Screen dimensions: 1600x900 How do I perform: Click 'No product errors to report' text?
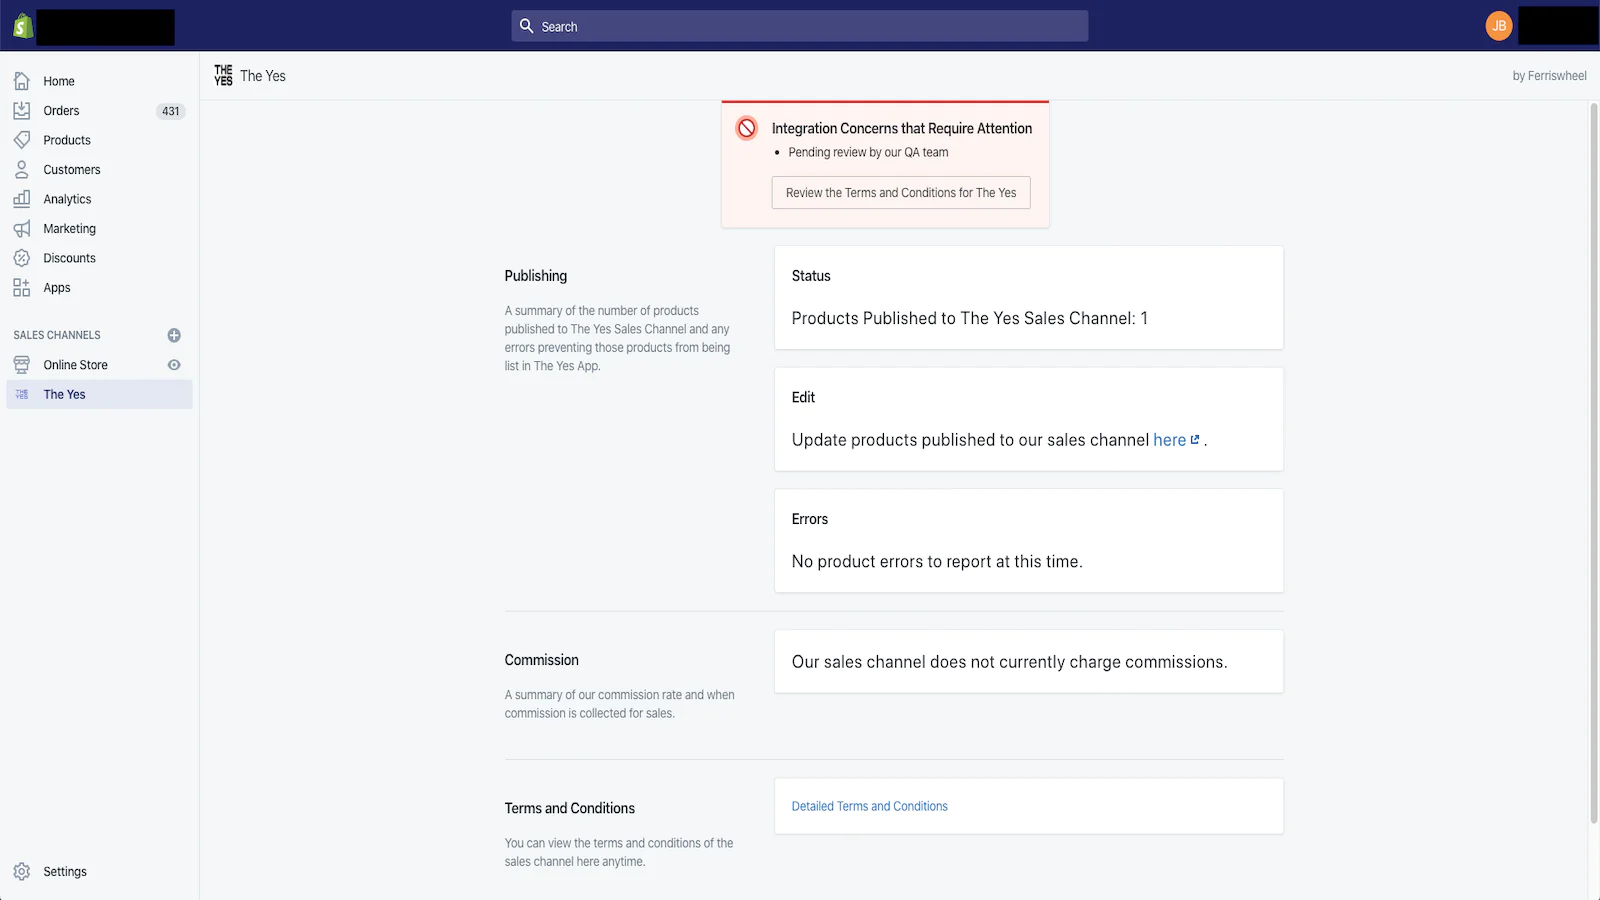937,562
